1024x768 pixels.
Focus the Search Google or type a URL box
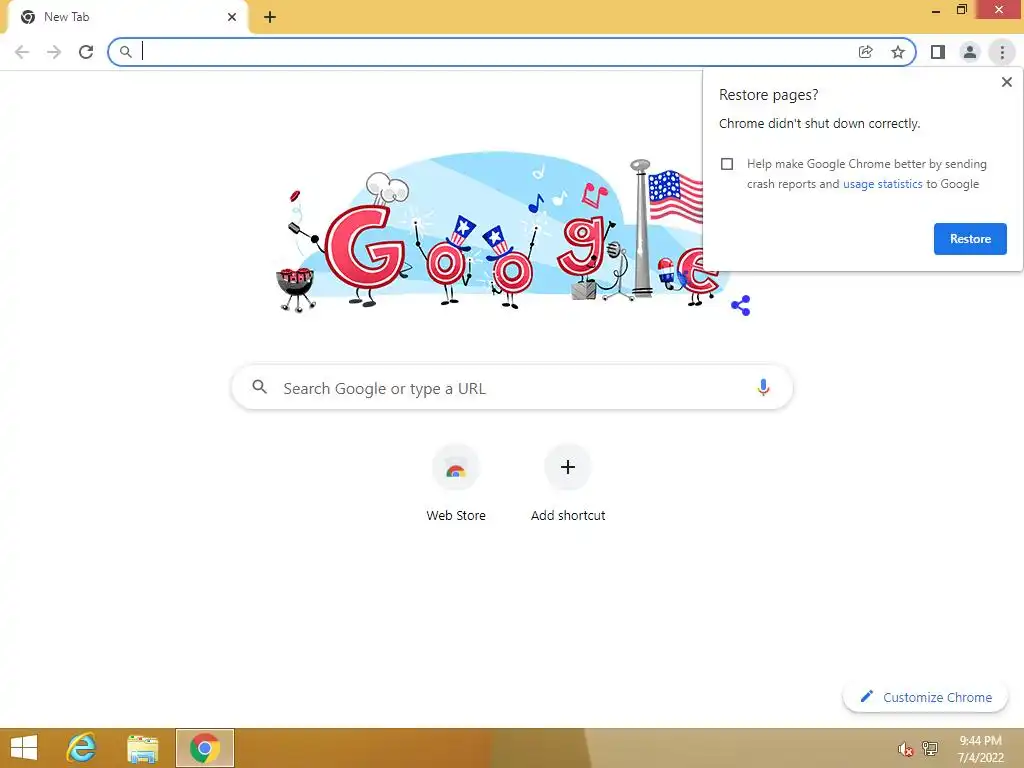click(512, 388)
